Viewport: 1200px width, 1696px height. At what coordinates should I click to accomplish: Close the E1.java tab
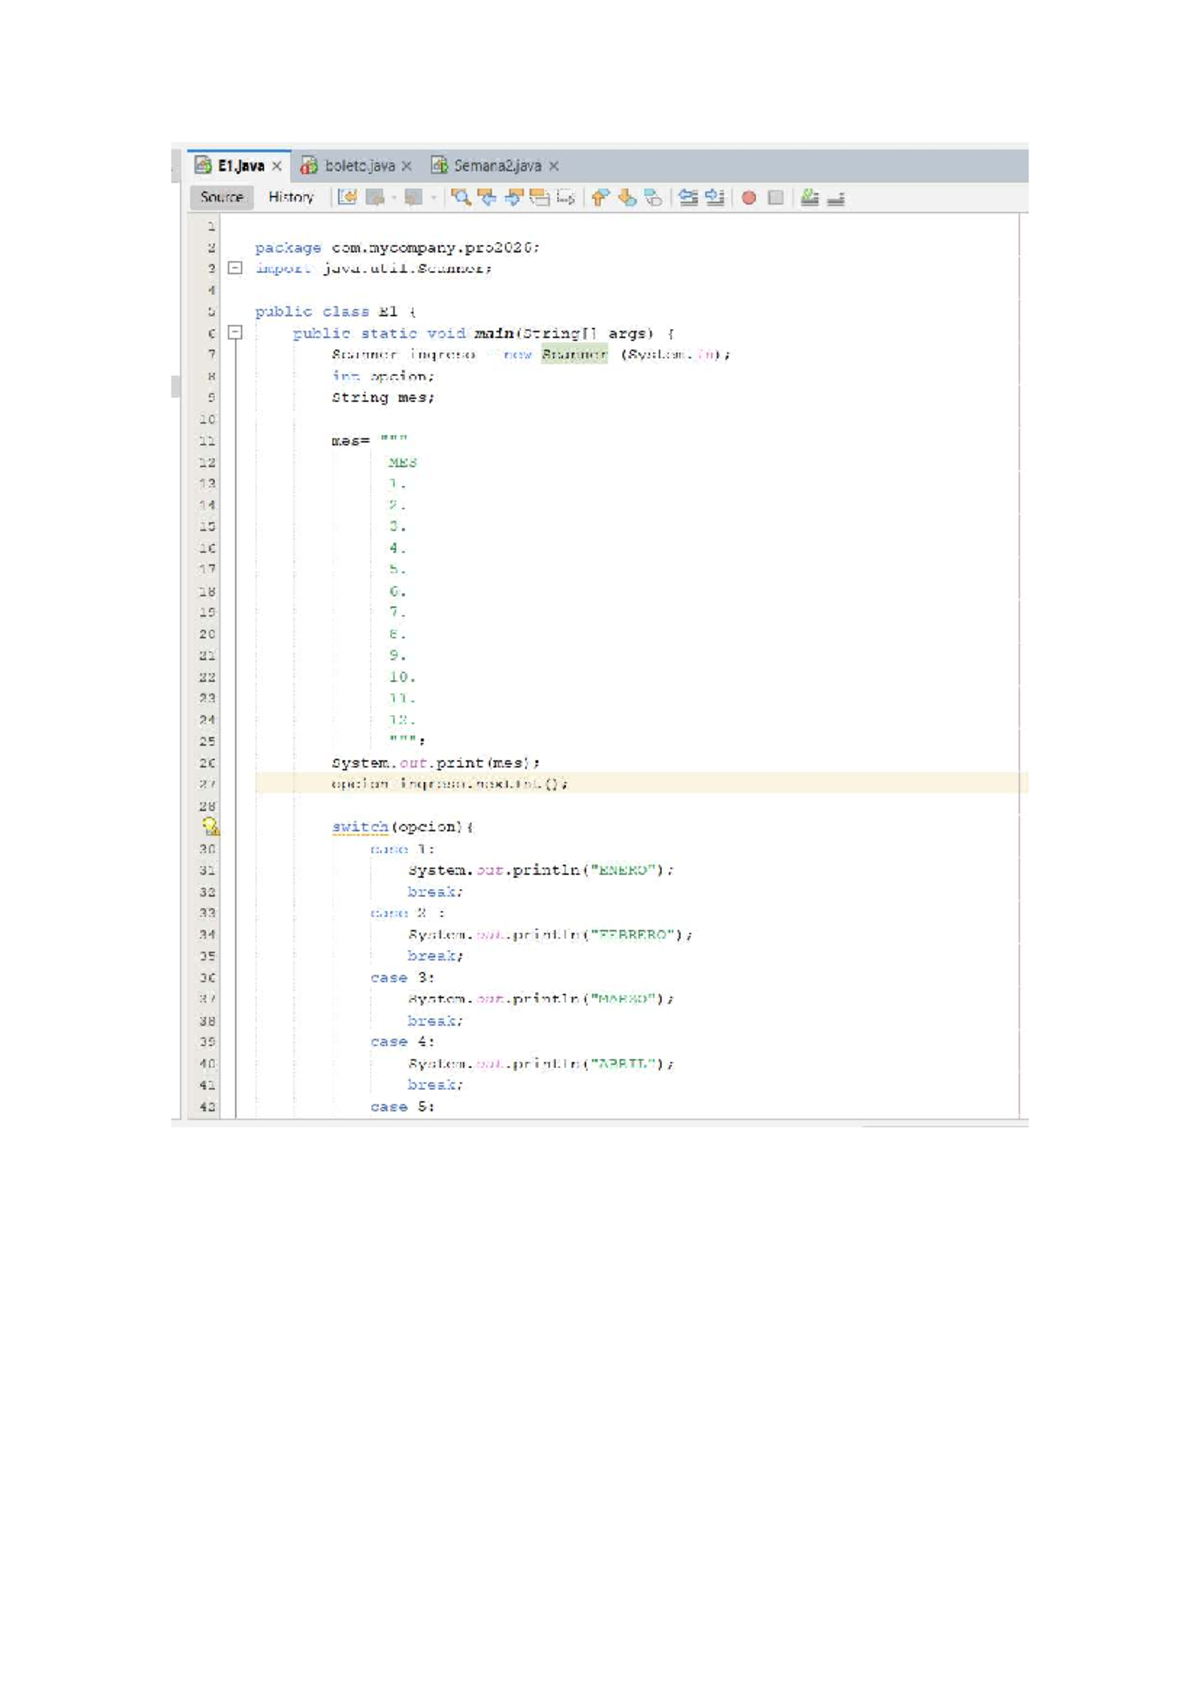click(277, 166)
